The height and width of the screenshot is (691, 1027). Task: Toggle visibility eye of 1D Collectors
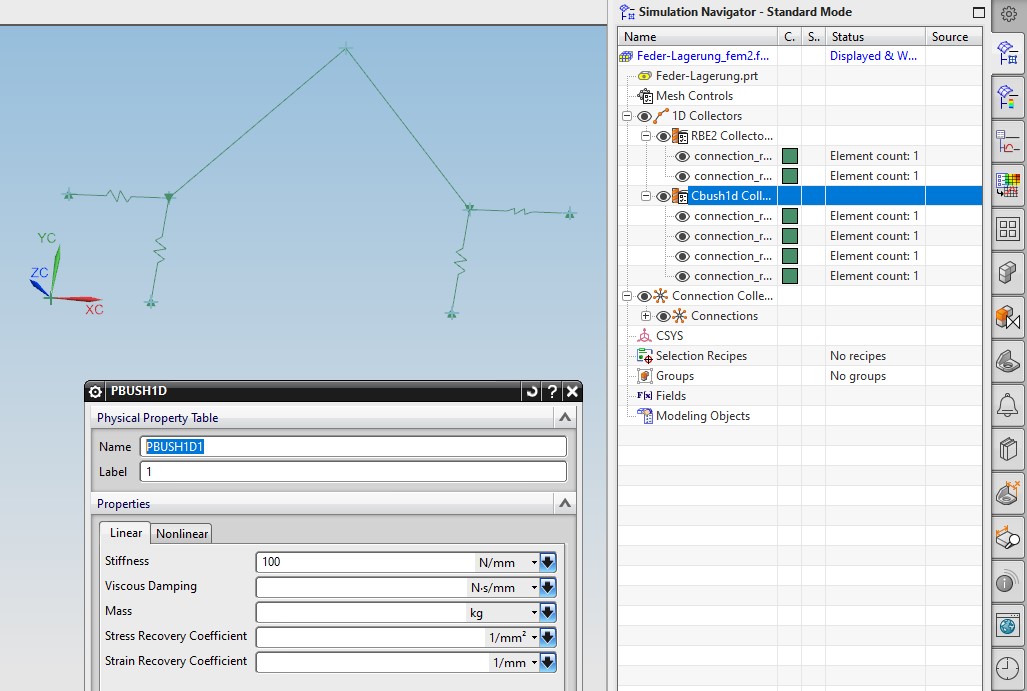[x=644, y=116]
